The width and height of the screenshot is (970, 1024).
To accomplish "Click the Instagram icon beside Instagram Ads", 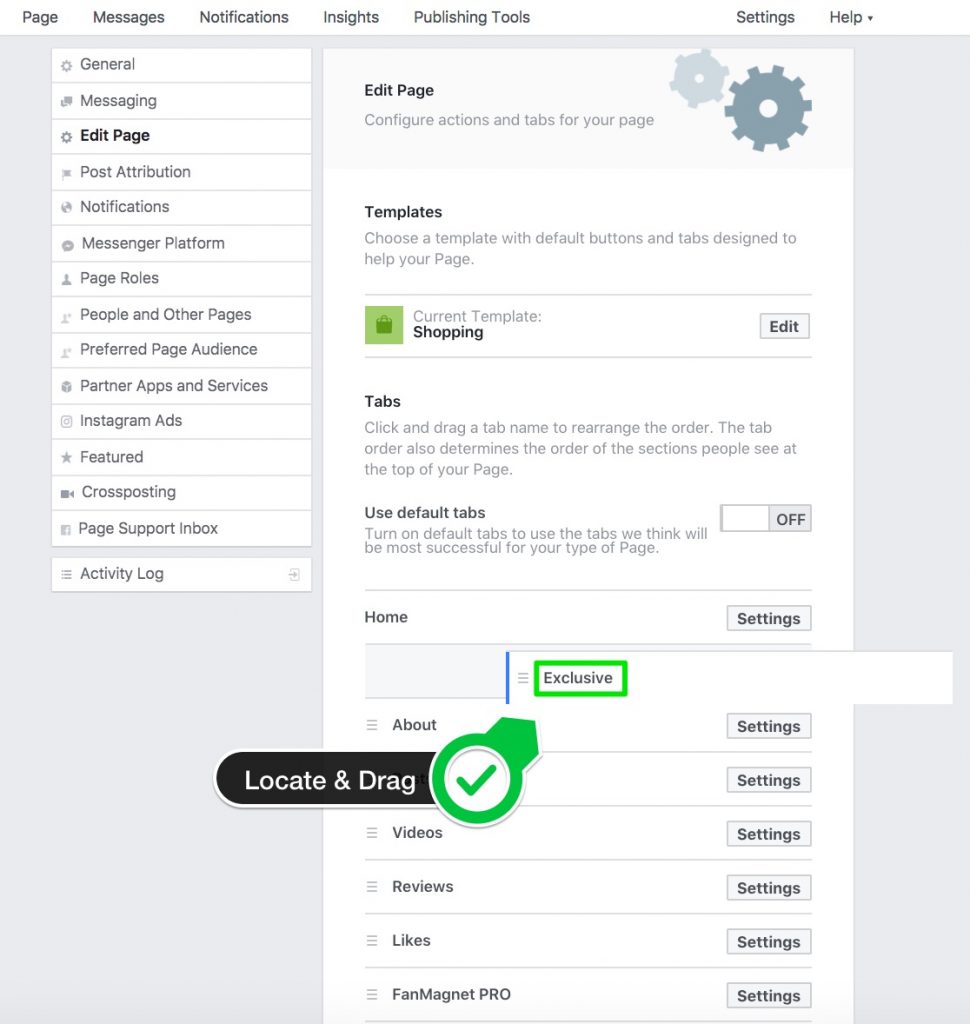I will [x=66, y=421].
